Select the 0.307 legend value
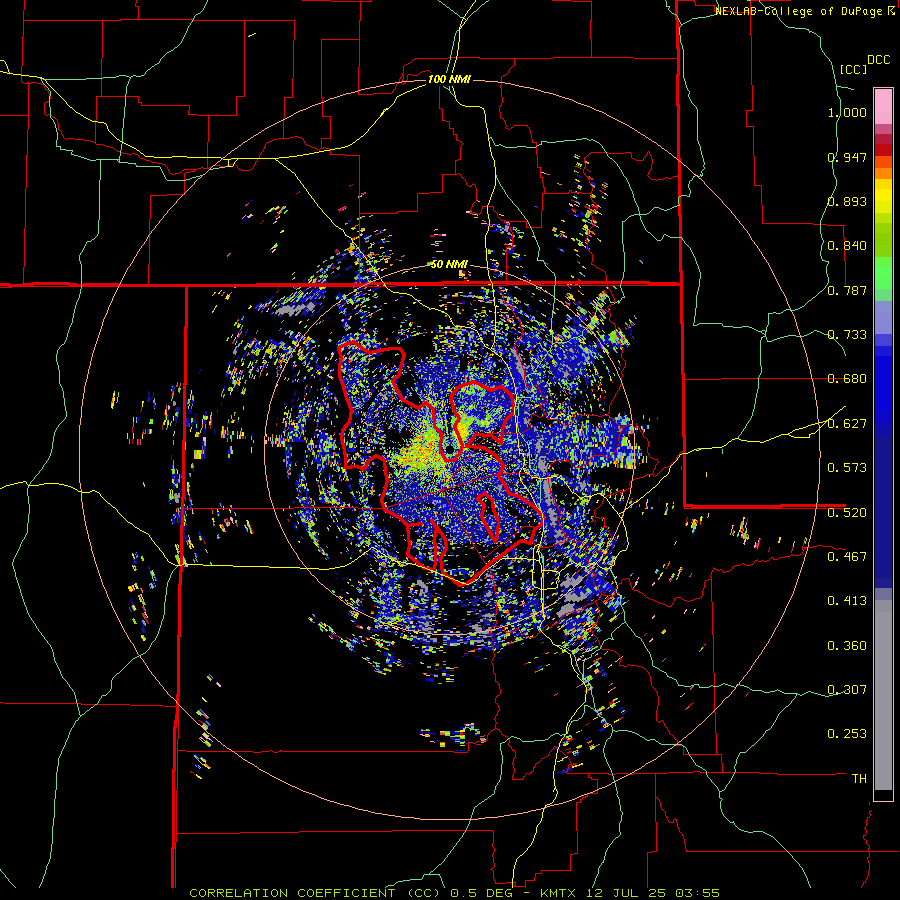This screenshot has height=900, width=900. coord(847,690)
